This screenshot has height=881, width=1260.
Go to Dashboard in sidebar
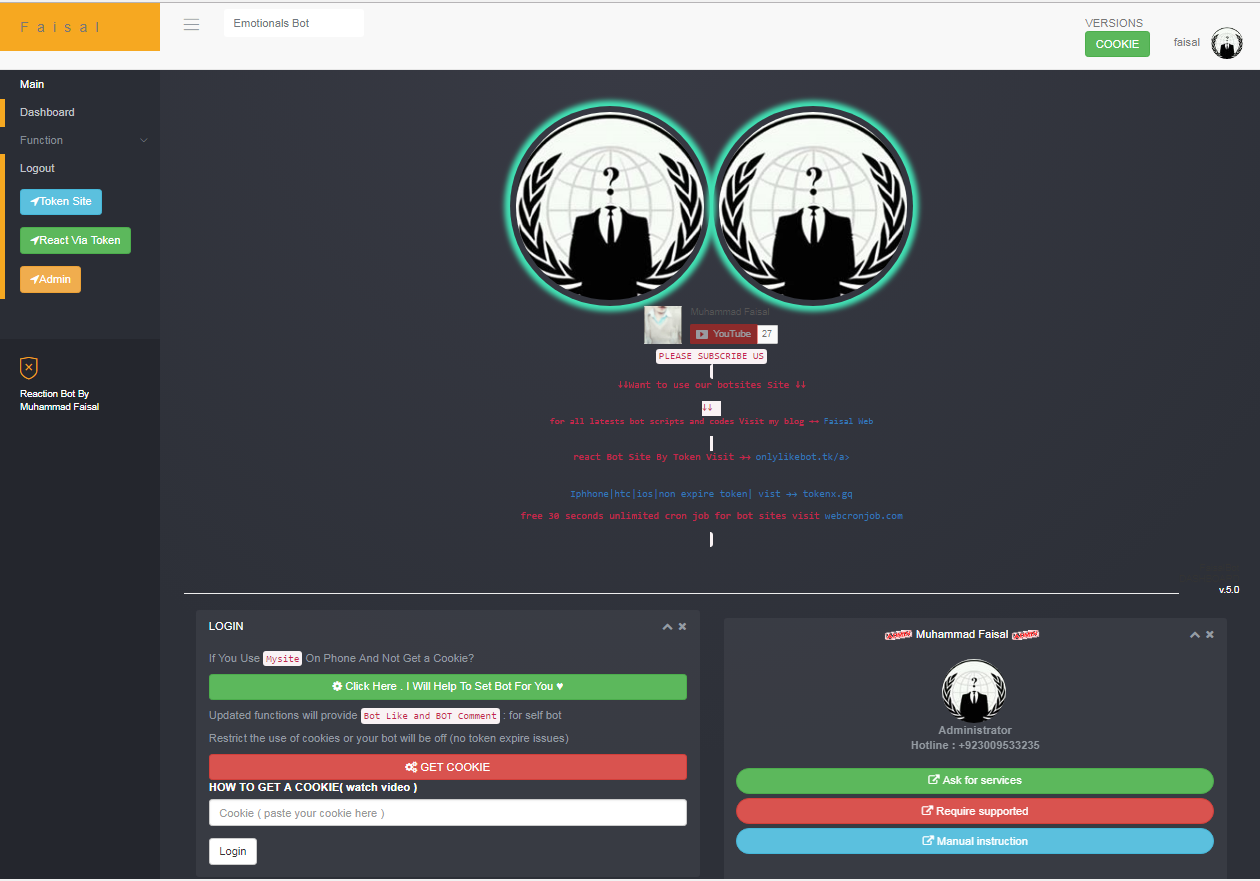(47, 112)
